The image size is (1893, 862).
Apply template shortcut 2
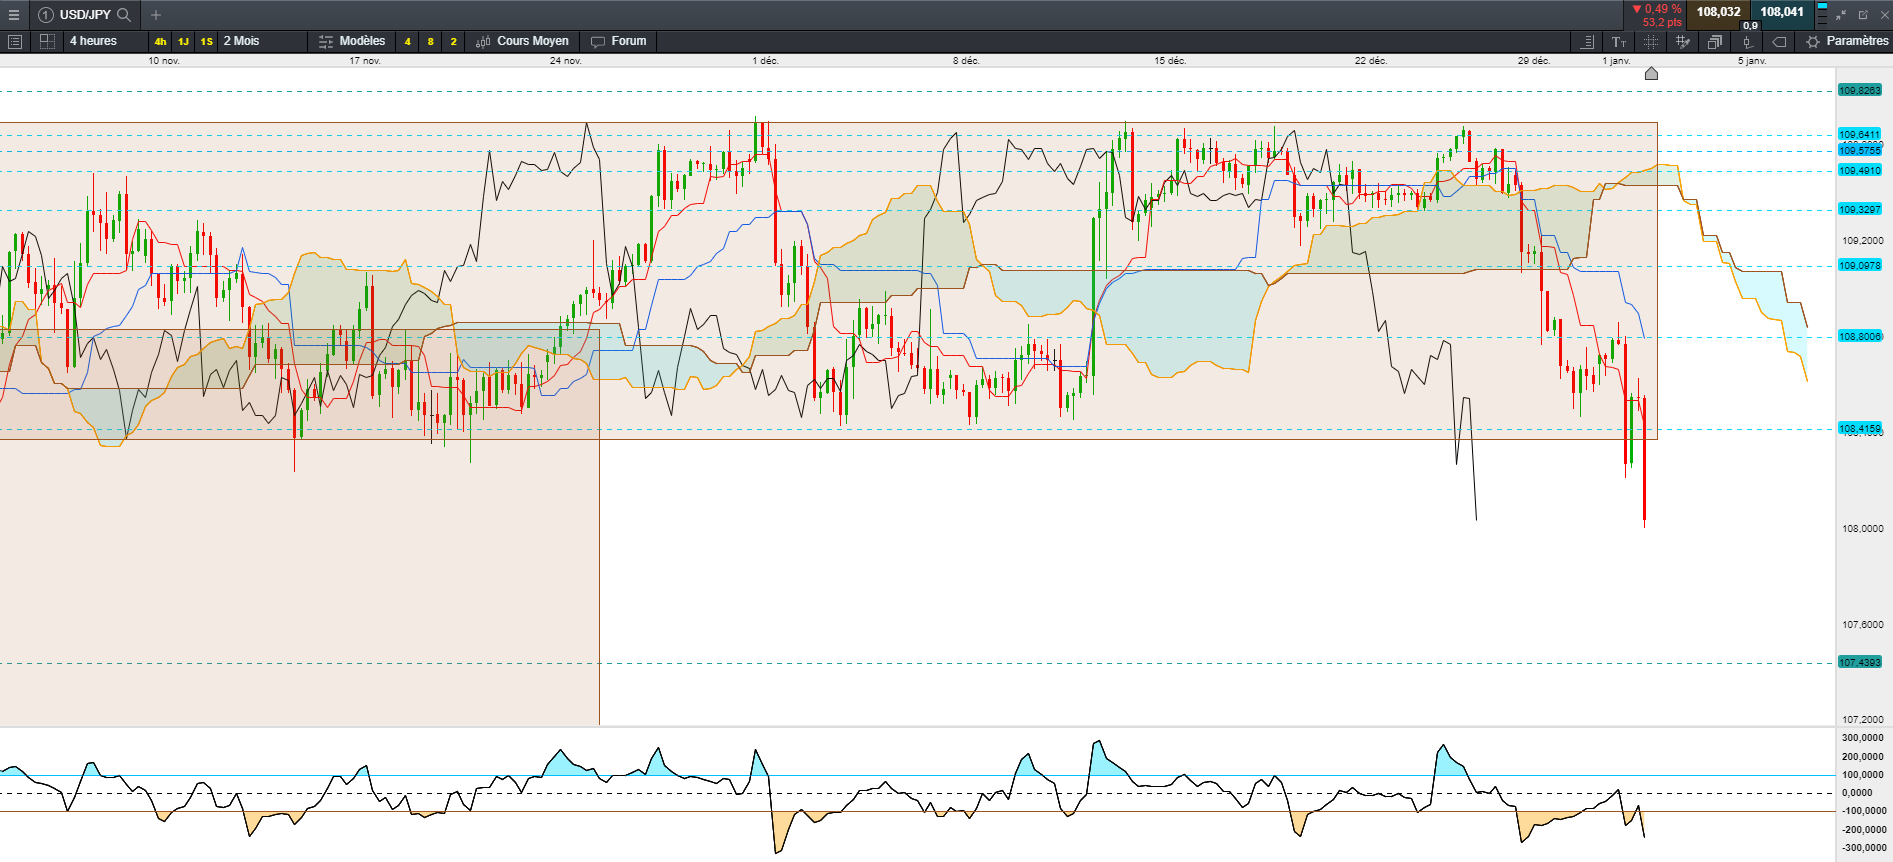(453, 41)
